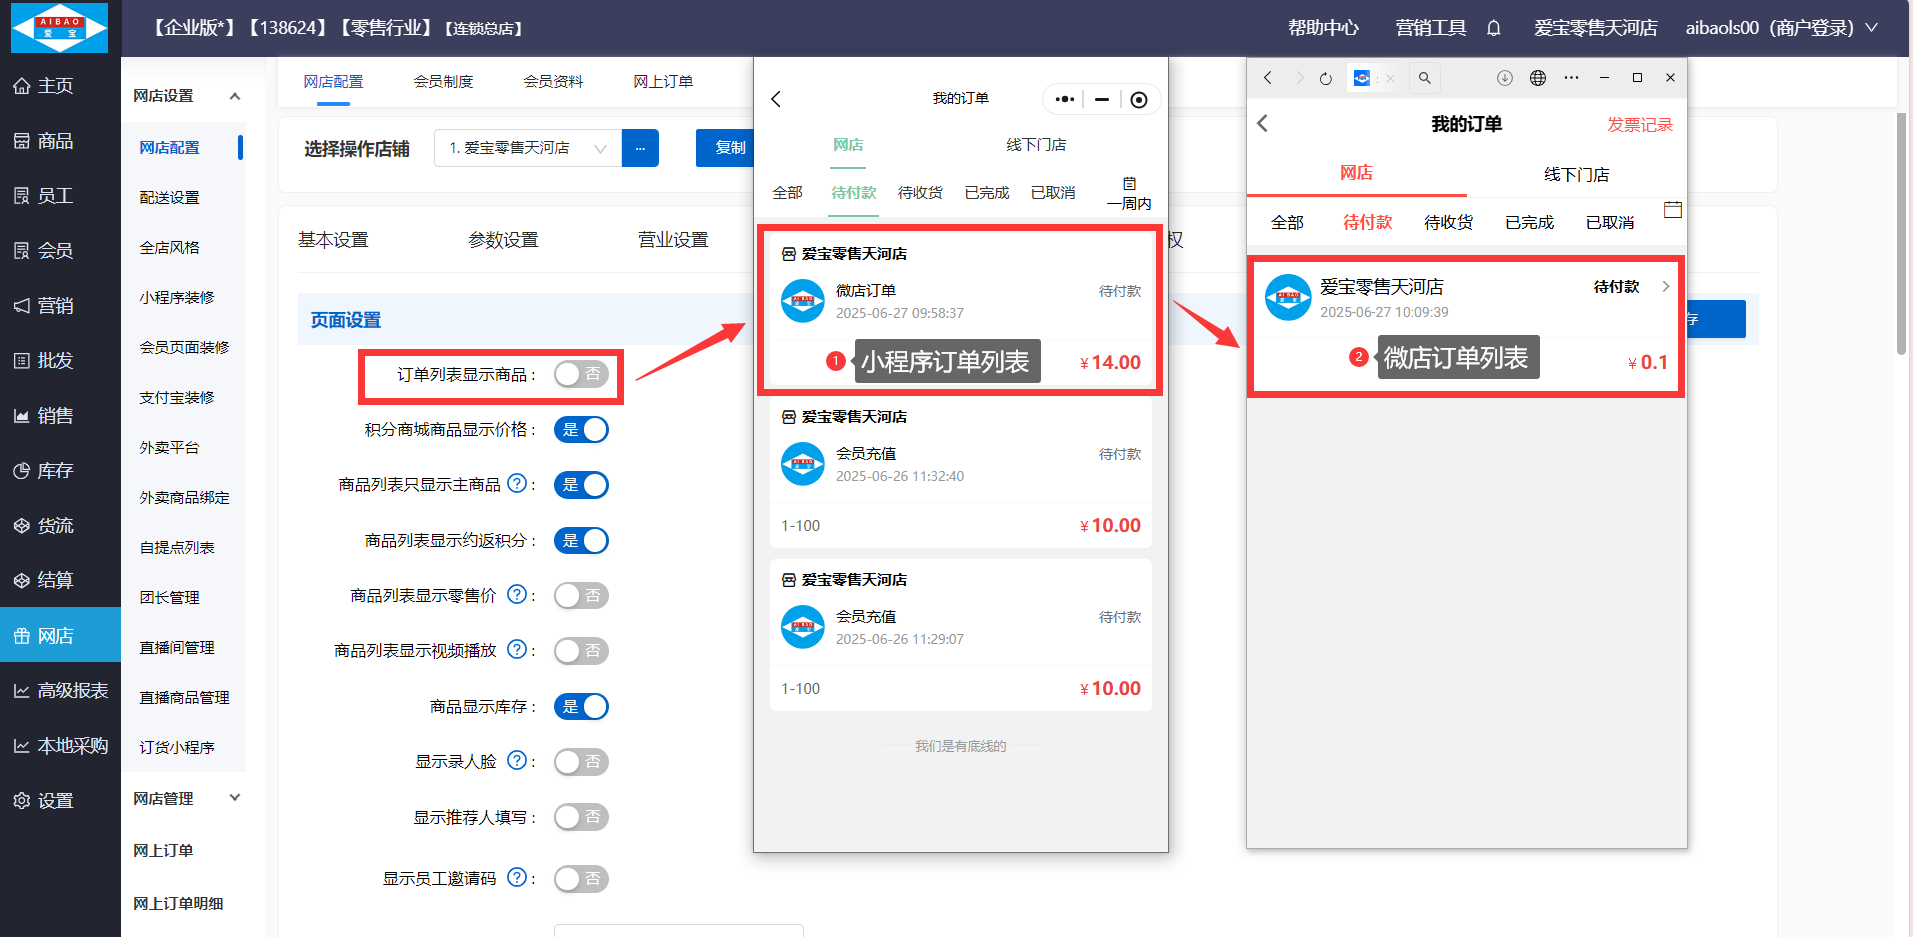1913x937 pixels.
Task: Open the three-dots menu in mini-program header
Action: pyautogui.click(x=1065, y=99)
